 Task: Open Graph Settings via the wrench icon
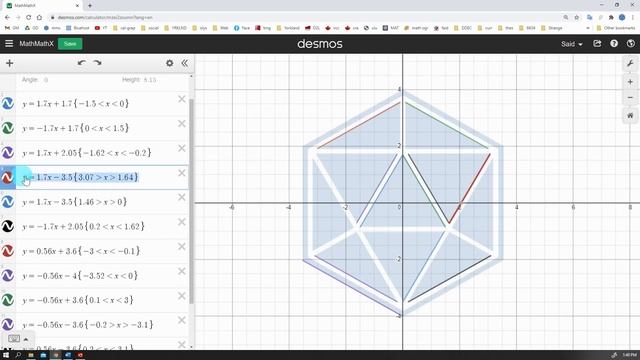[x=630, y=64]
